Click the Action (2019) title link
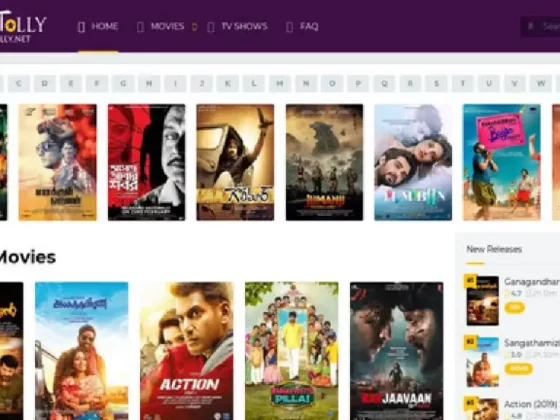Viewport: 560px width, 420px height. click(x=531, y=404)
